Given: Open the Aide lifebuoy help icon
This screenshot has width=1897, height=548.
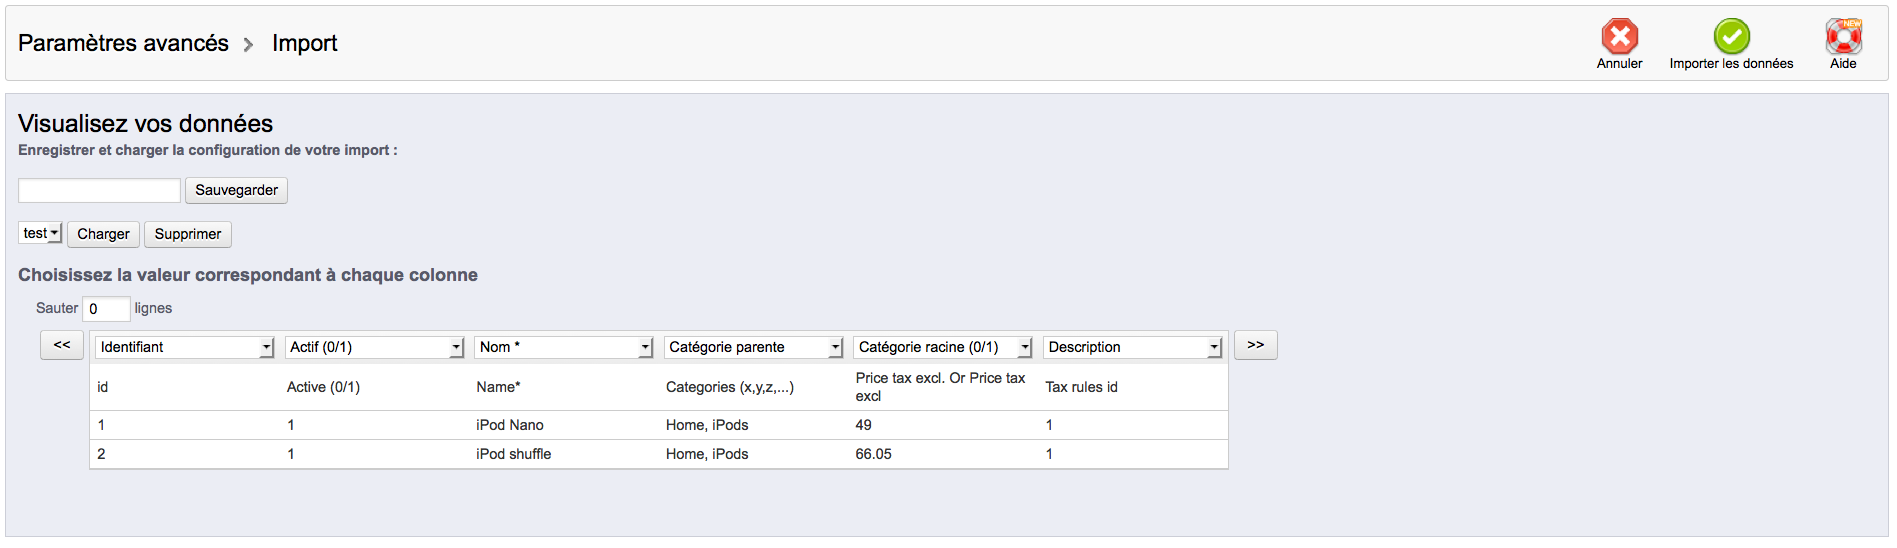Looking at the screenshot, I should [1843, 37].
